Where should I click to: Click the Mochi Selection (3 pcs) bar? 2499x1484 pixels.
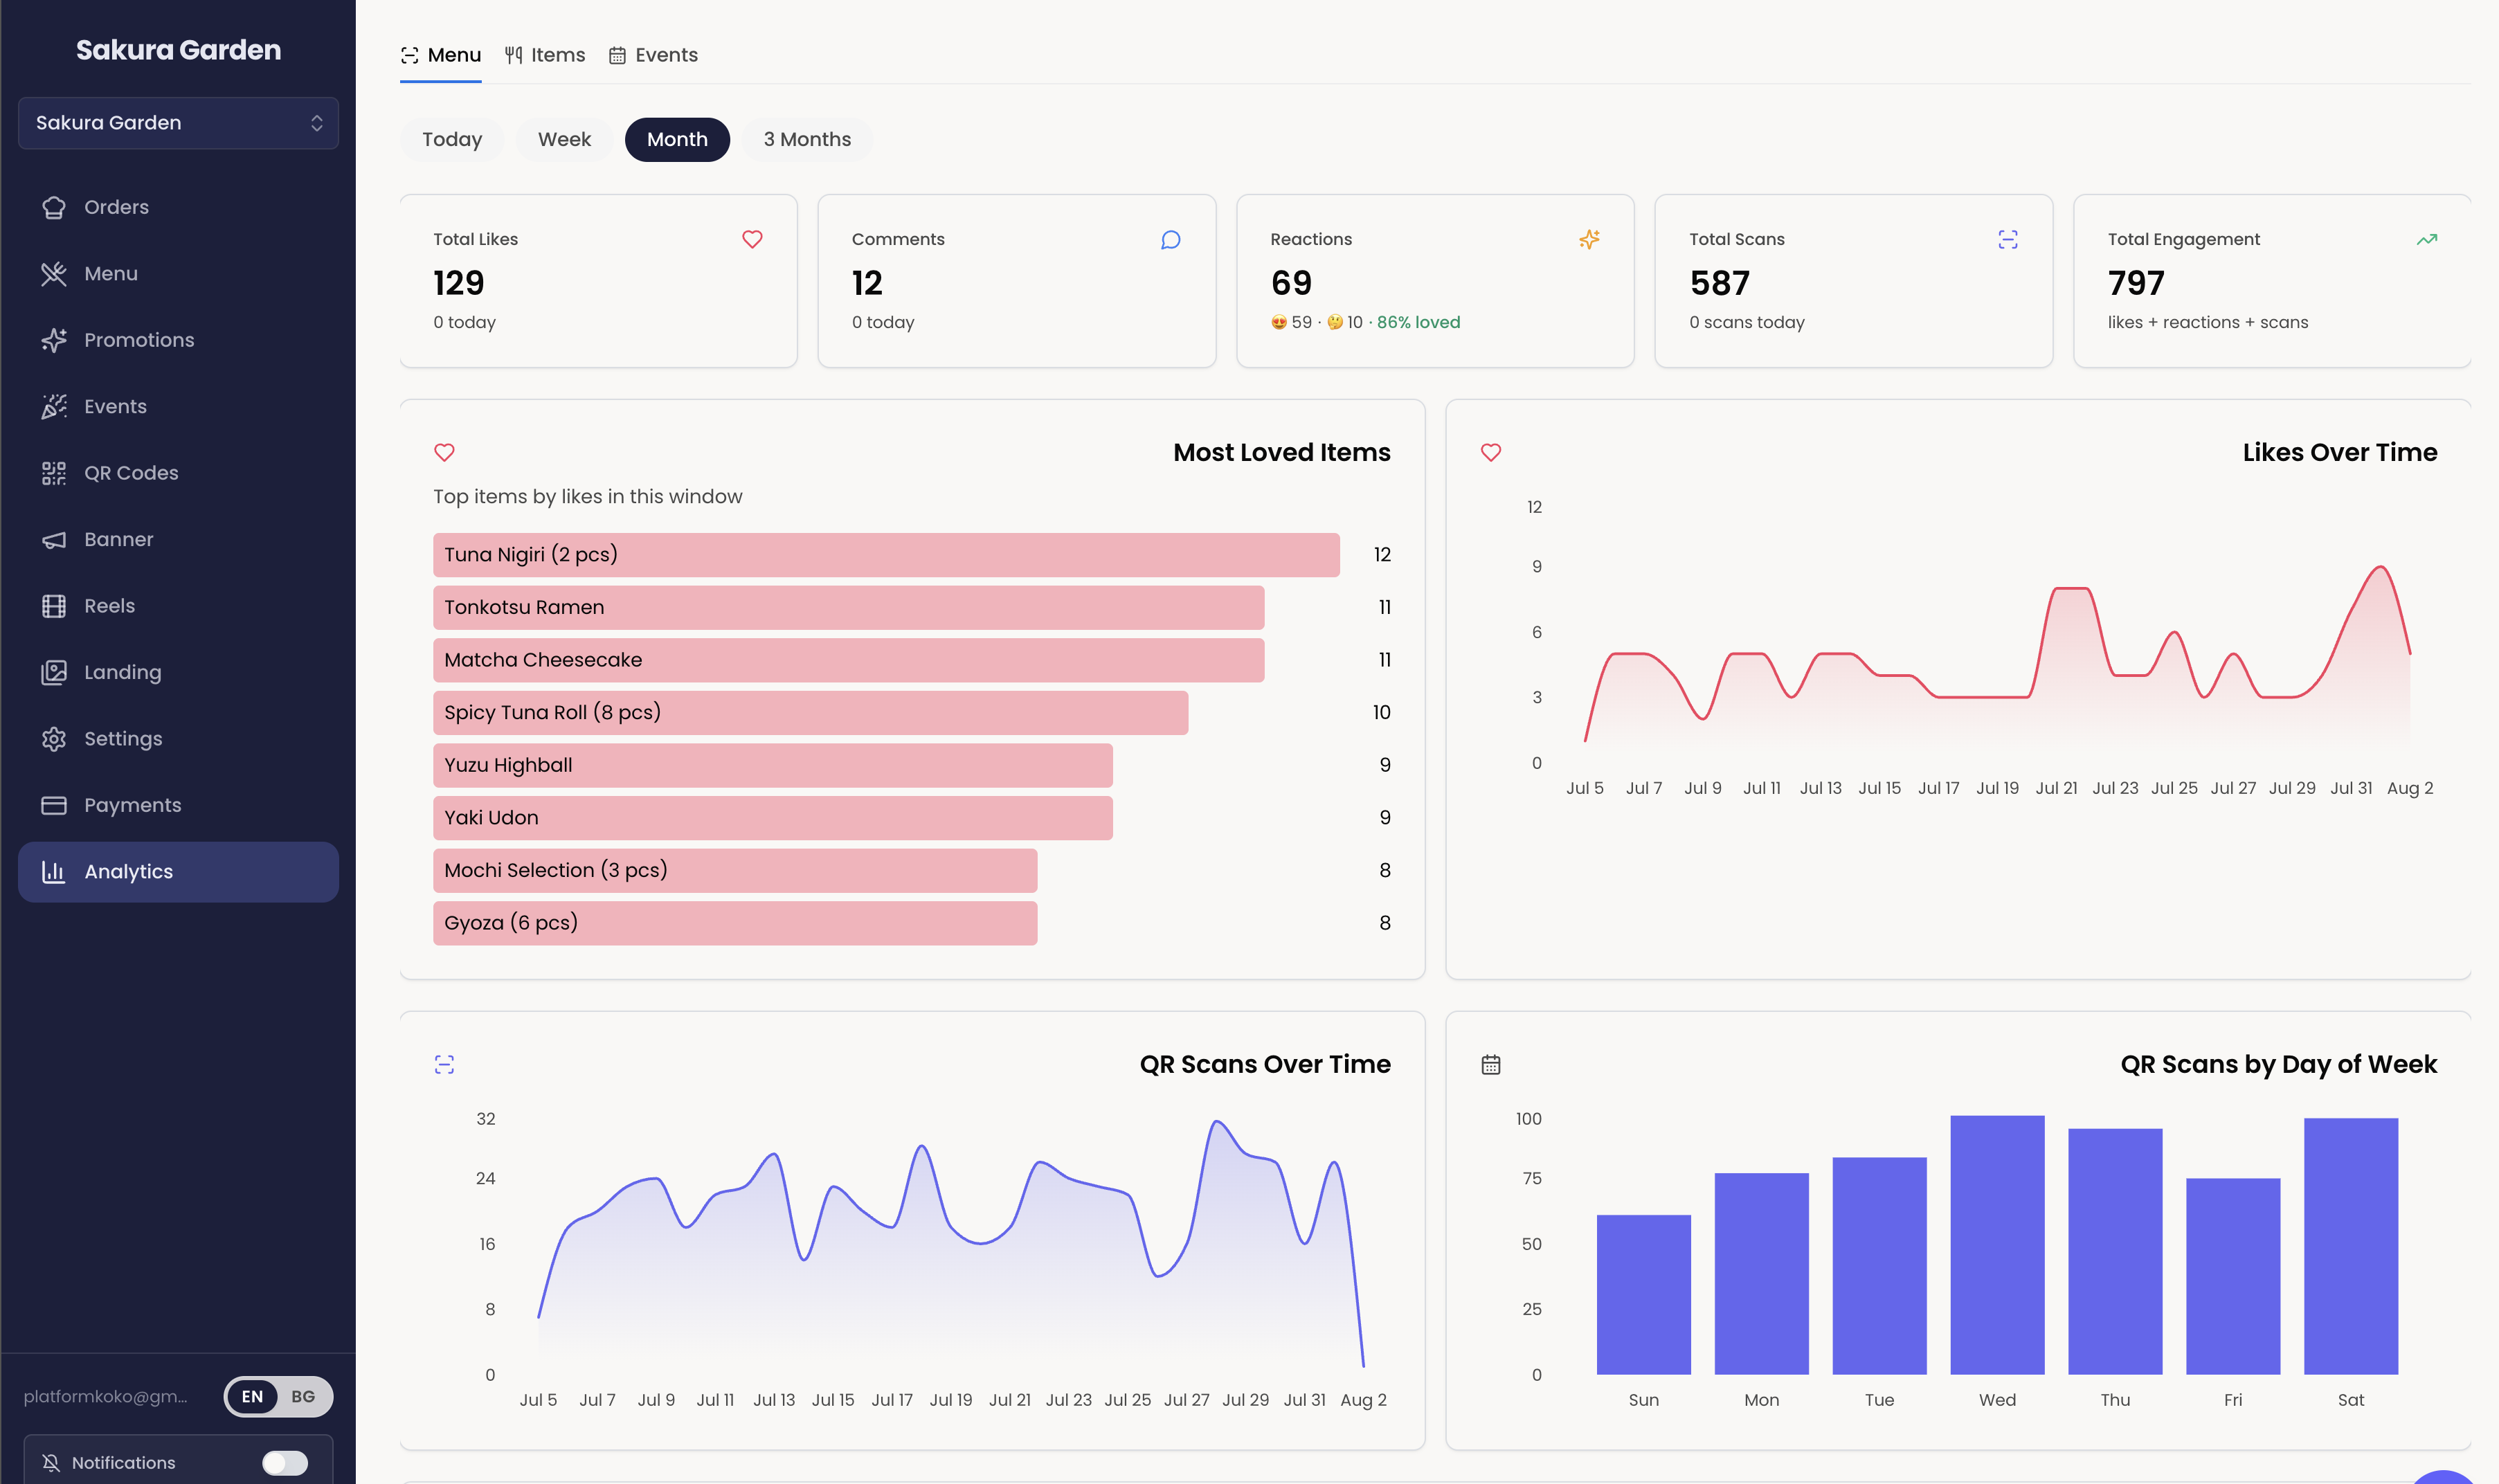(735, 871)
